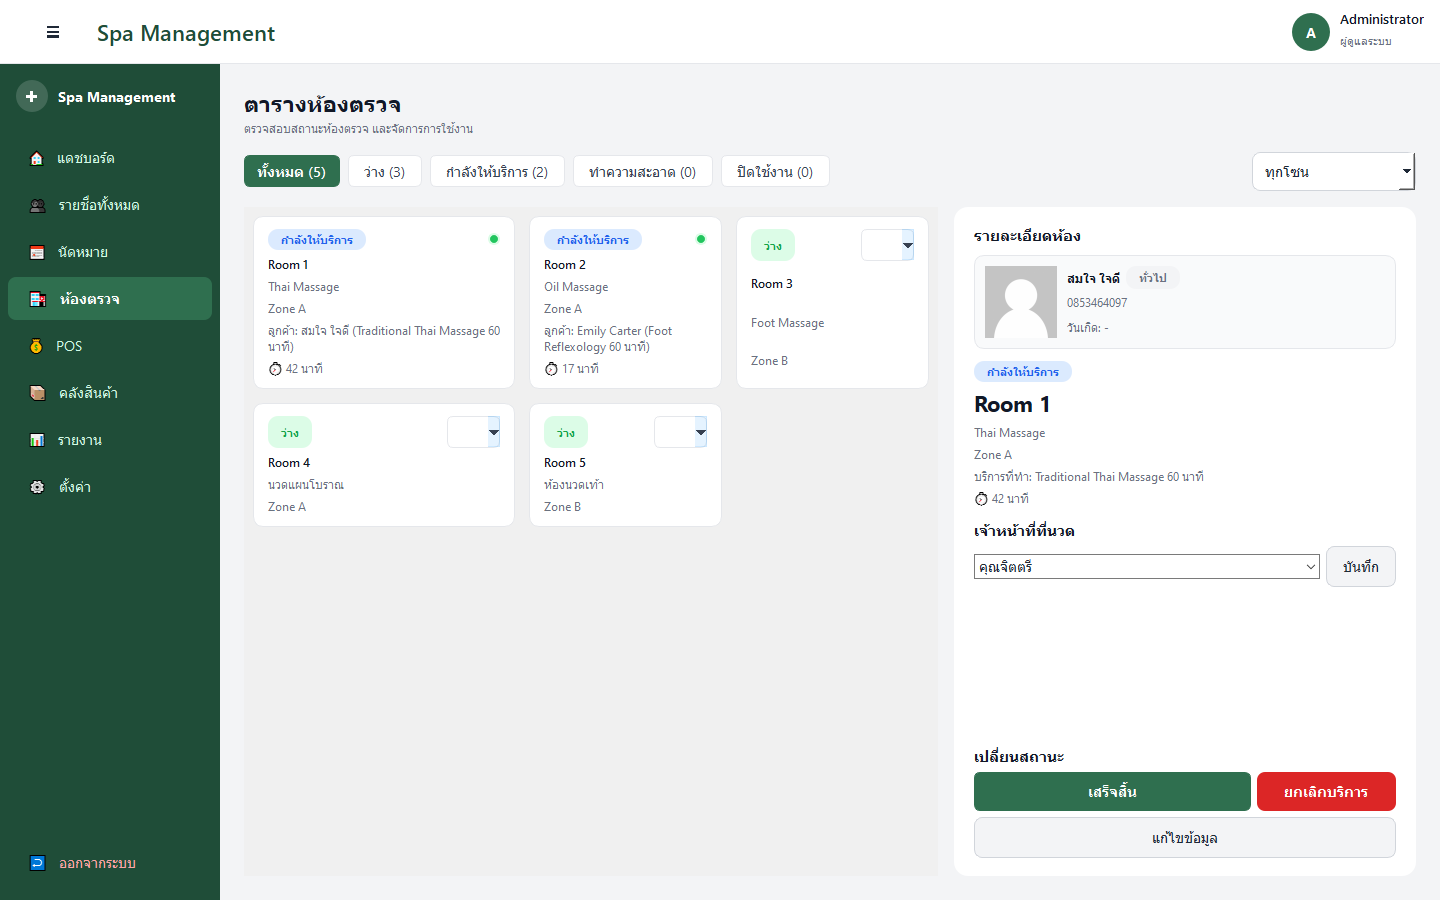This screenshot has width=1440, height=900.
Task: Open the POS menu item
Action: pos(110,346)
